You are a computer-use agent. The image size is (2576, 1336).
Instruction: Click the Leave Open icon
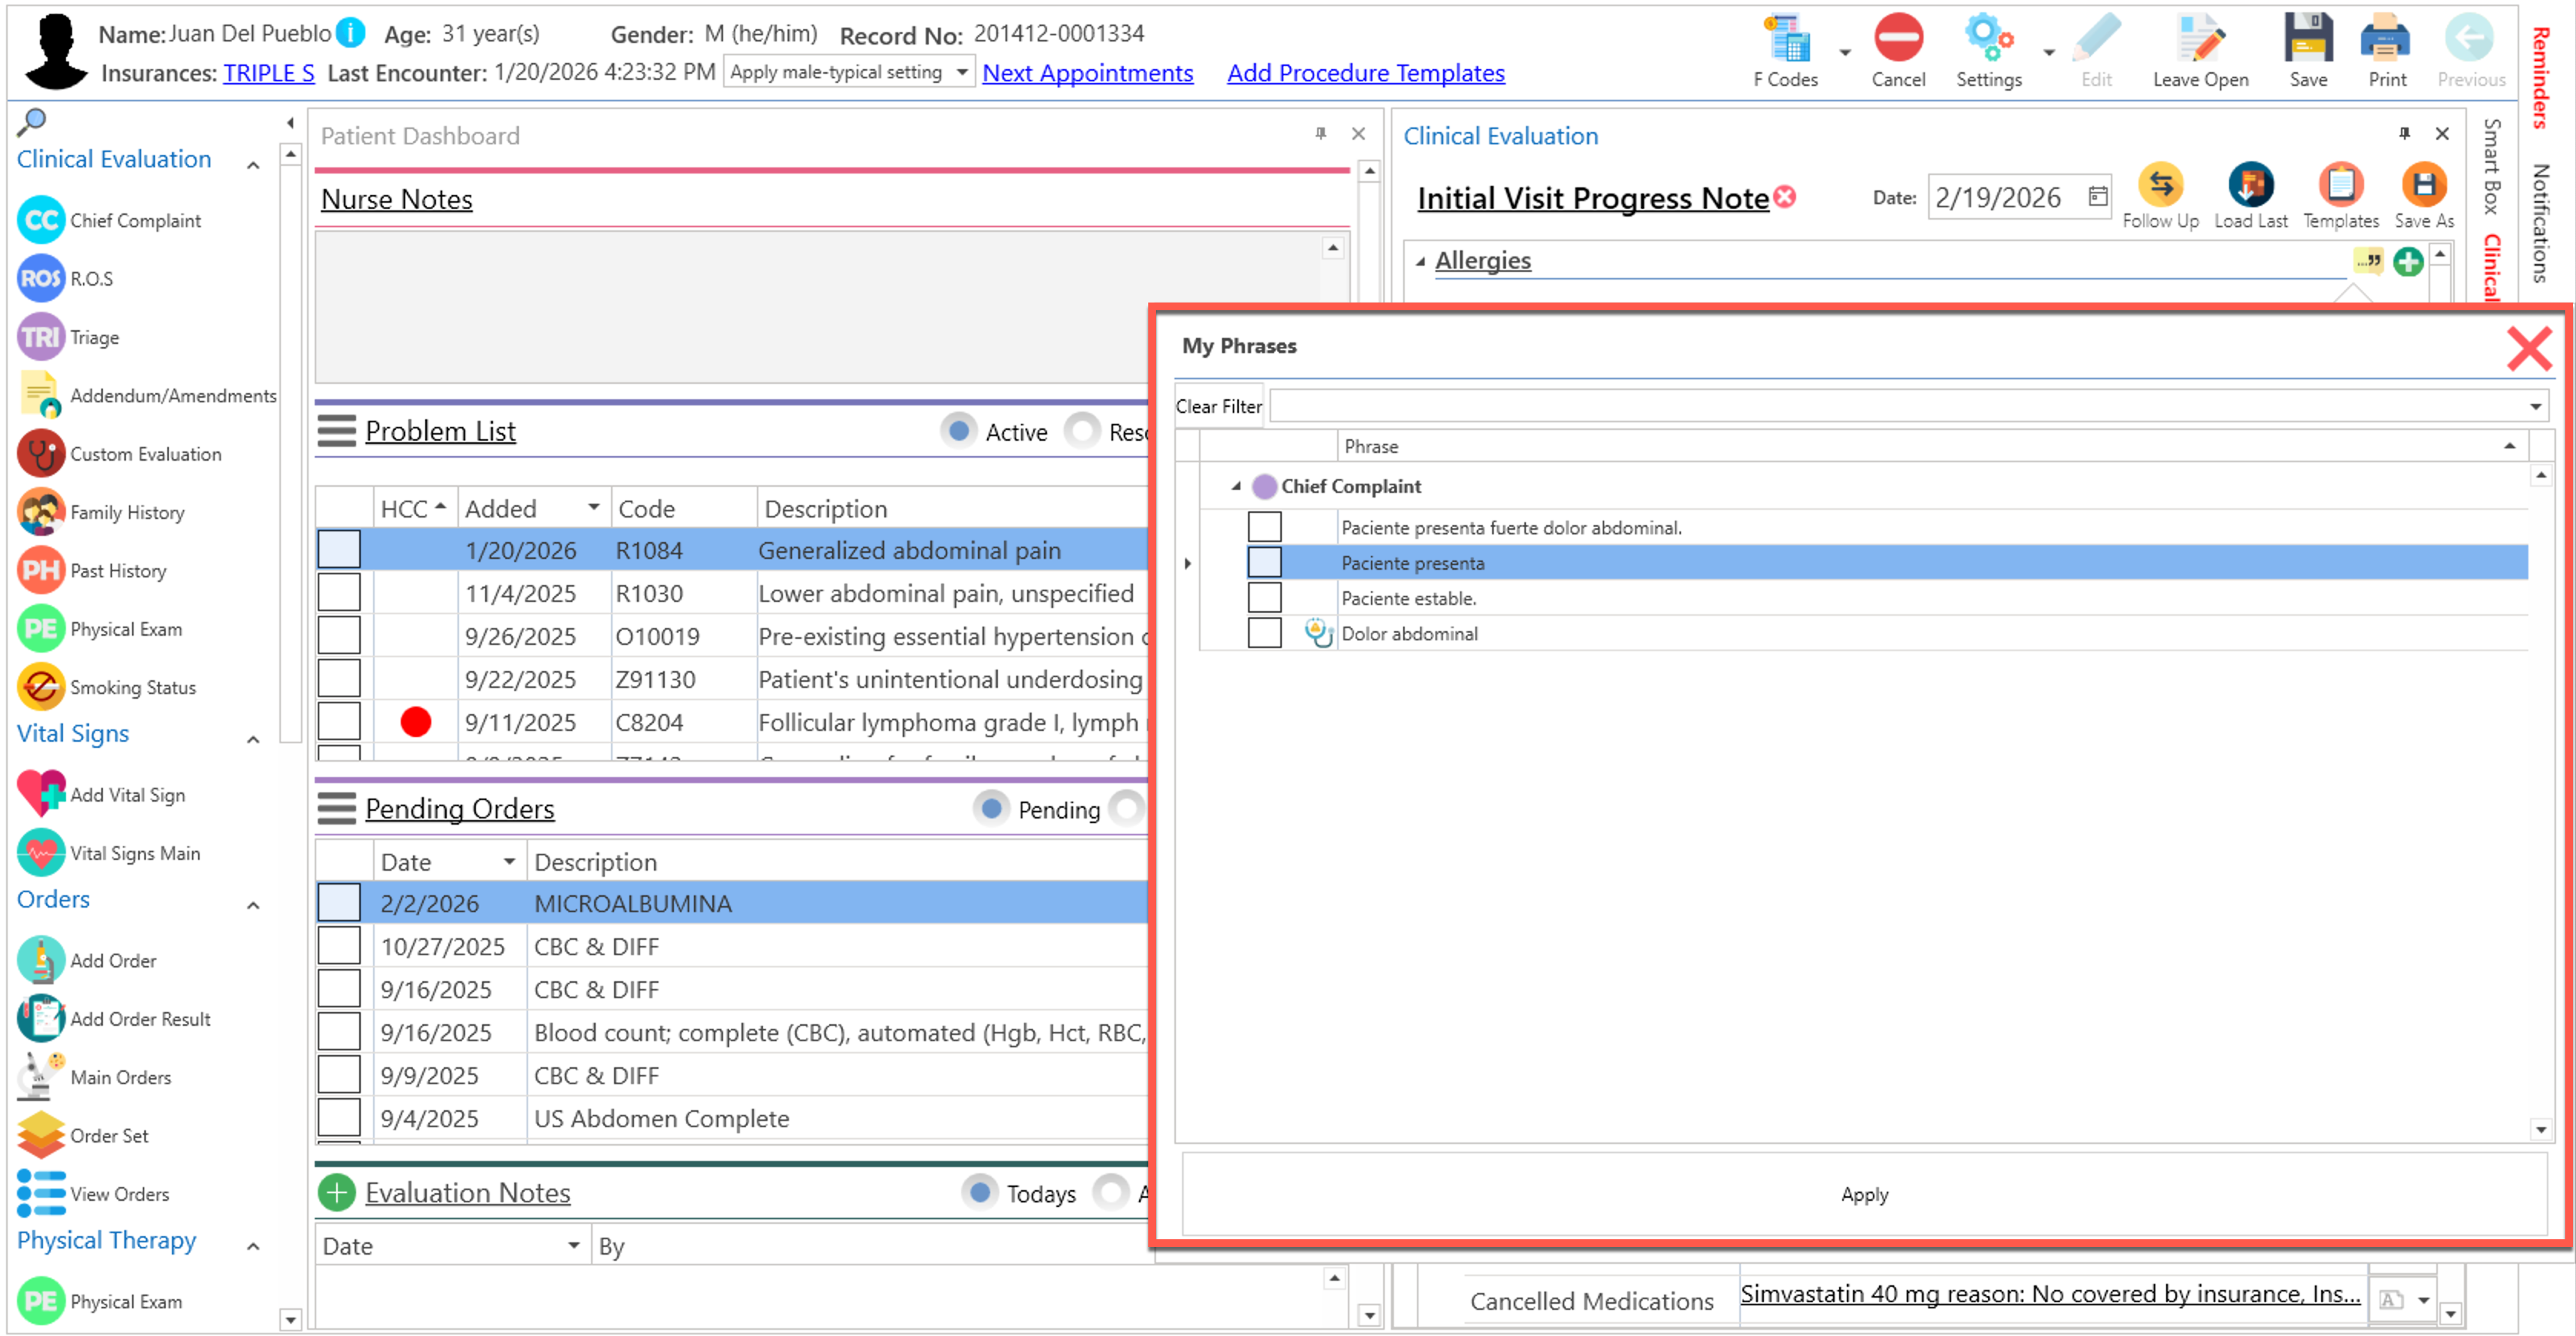tap(2200, 40)
